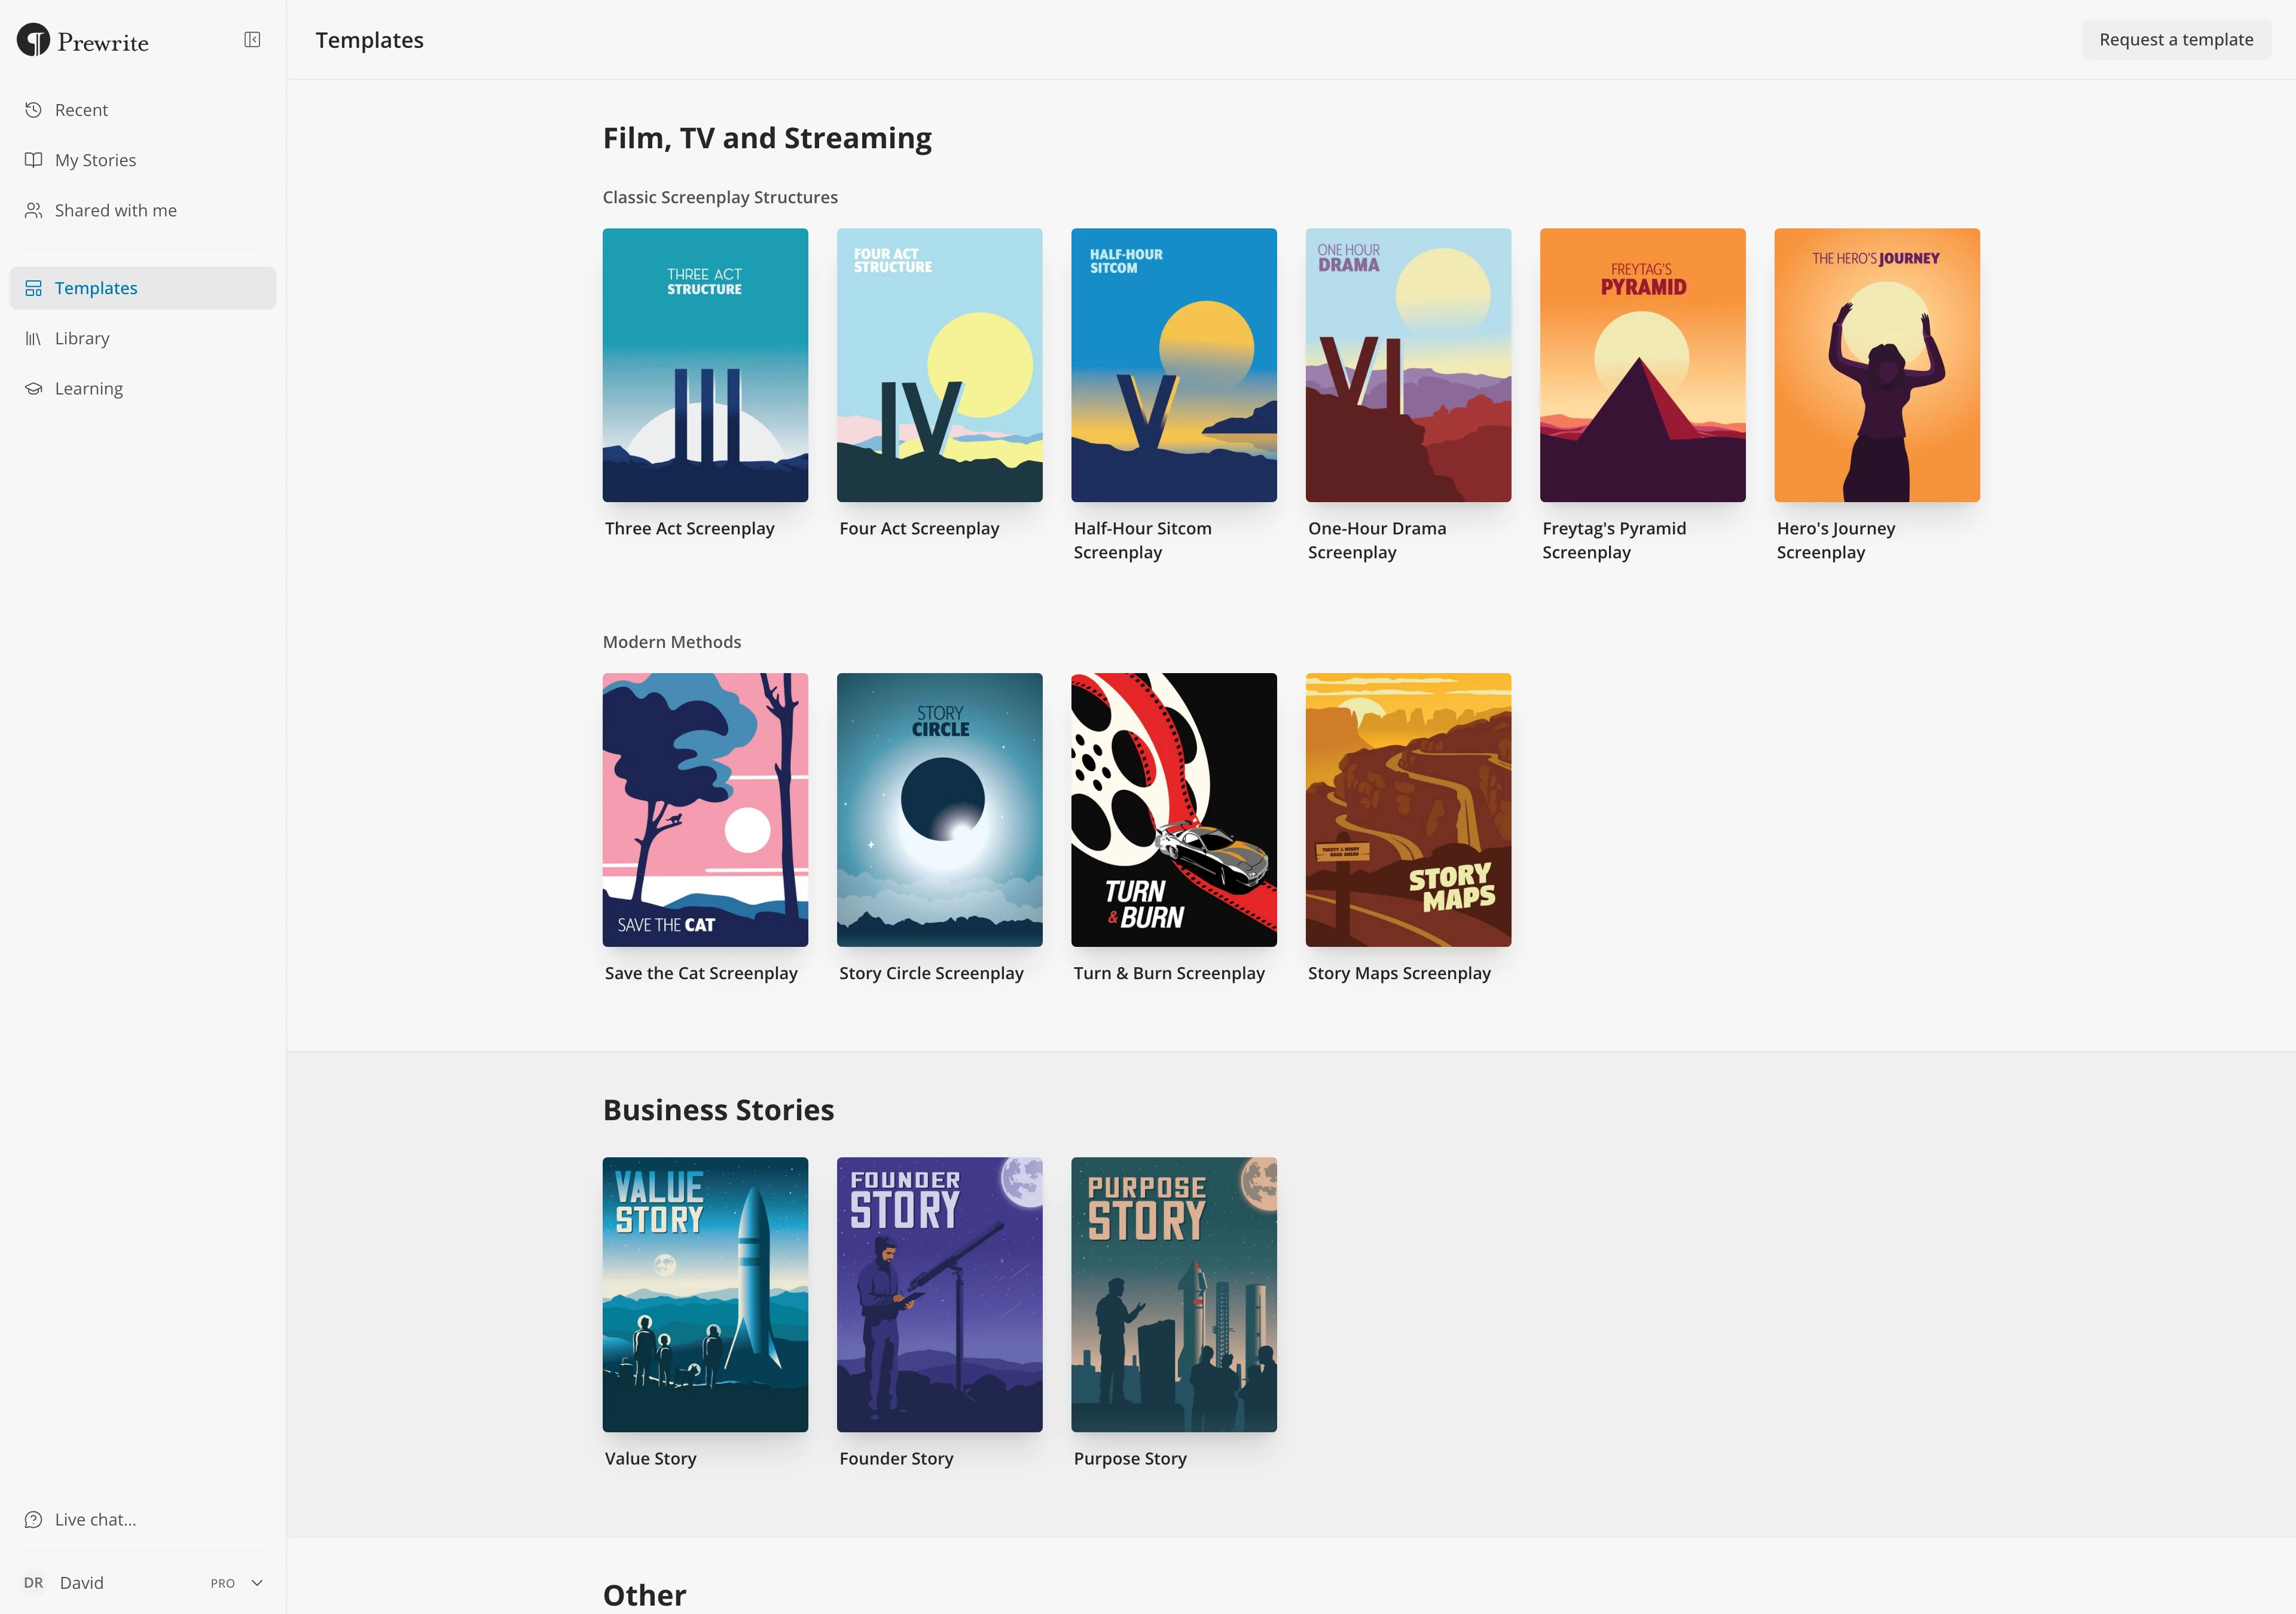This screenshot has width=2296, height=1614.
Task: Open the Half-Hour Sitcom cover
Action: coord(1174,365)
